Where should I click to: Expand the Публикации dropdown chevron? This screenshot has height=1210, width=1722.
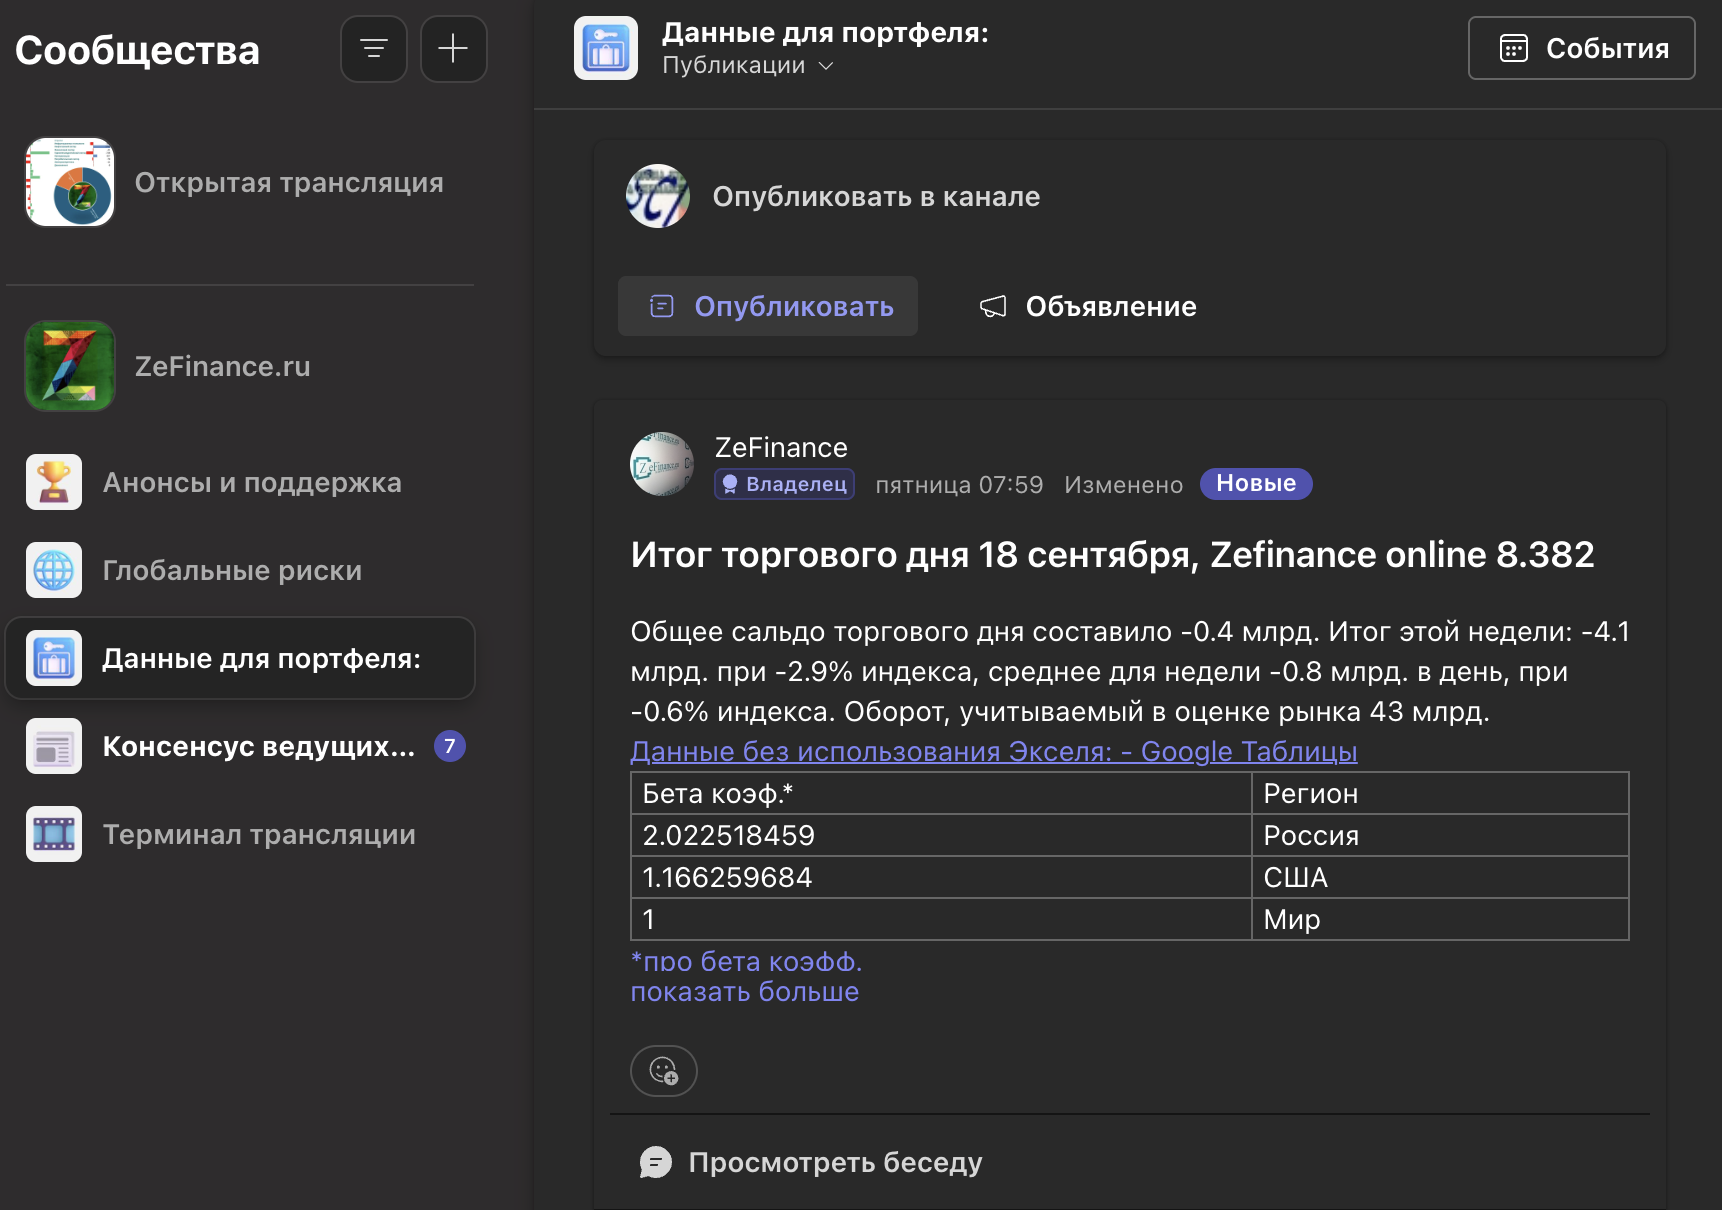(826, 66)
